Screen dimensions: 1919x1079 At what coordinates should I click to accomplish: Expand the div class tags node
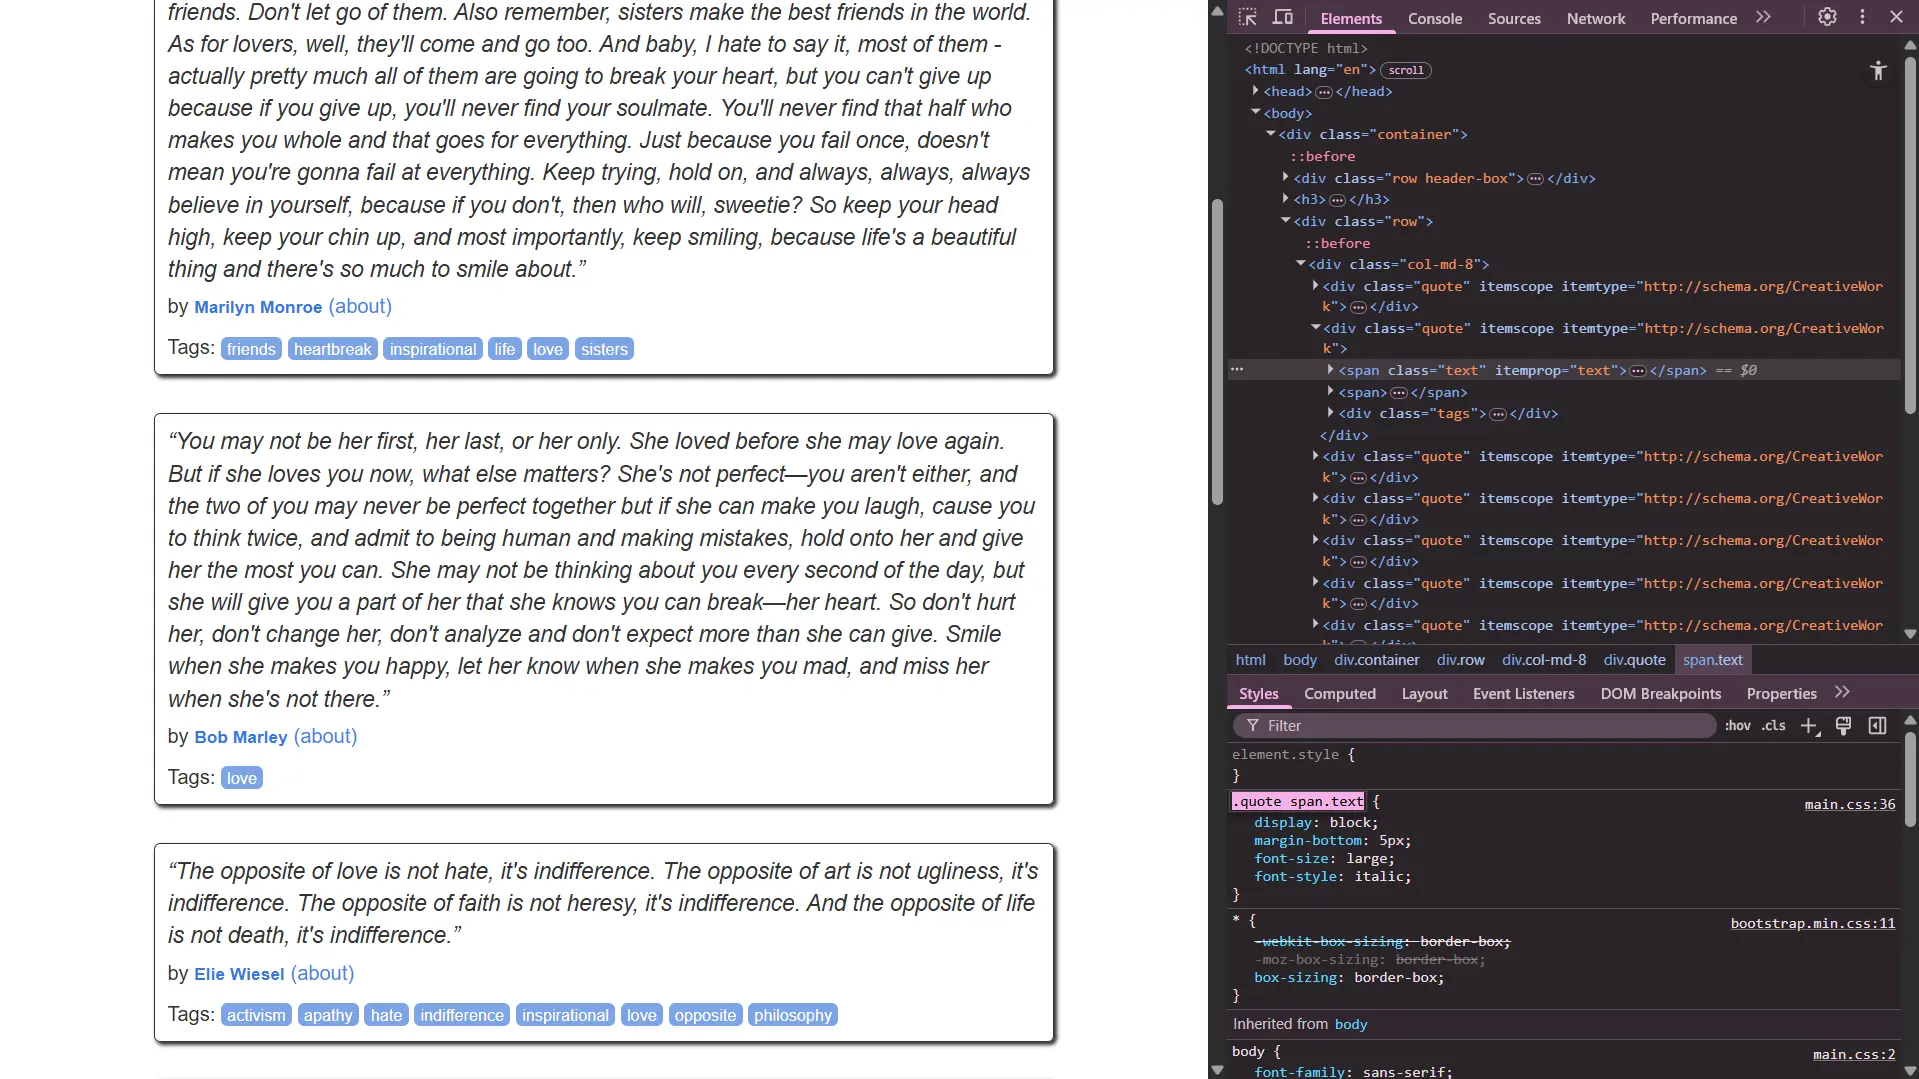[x=1331, y=413]
